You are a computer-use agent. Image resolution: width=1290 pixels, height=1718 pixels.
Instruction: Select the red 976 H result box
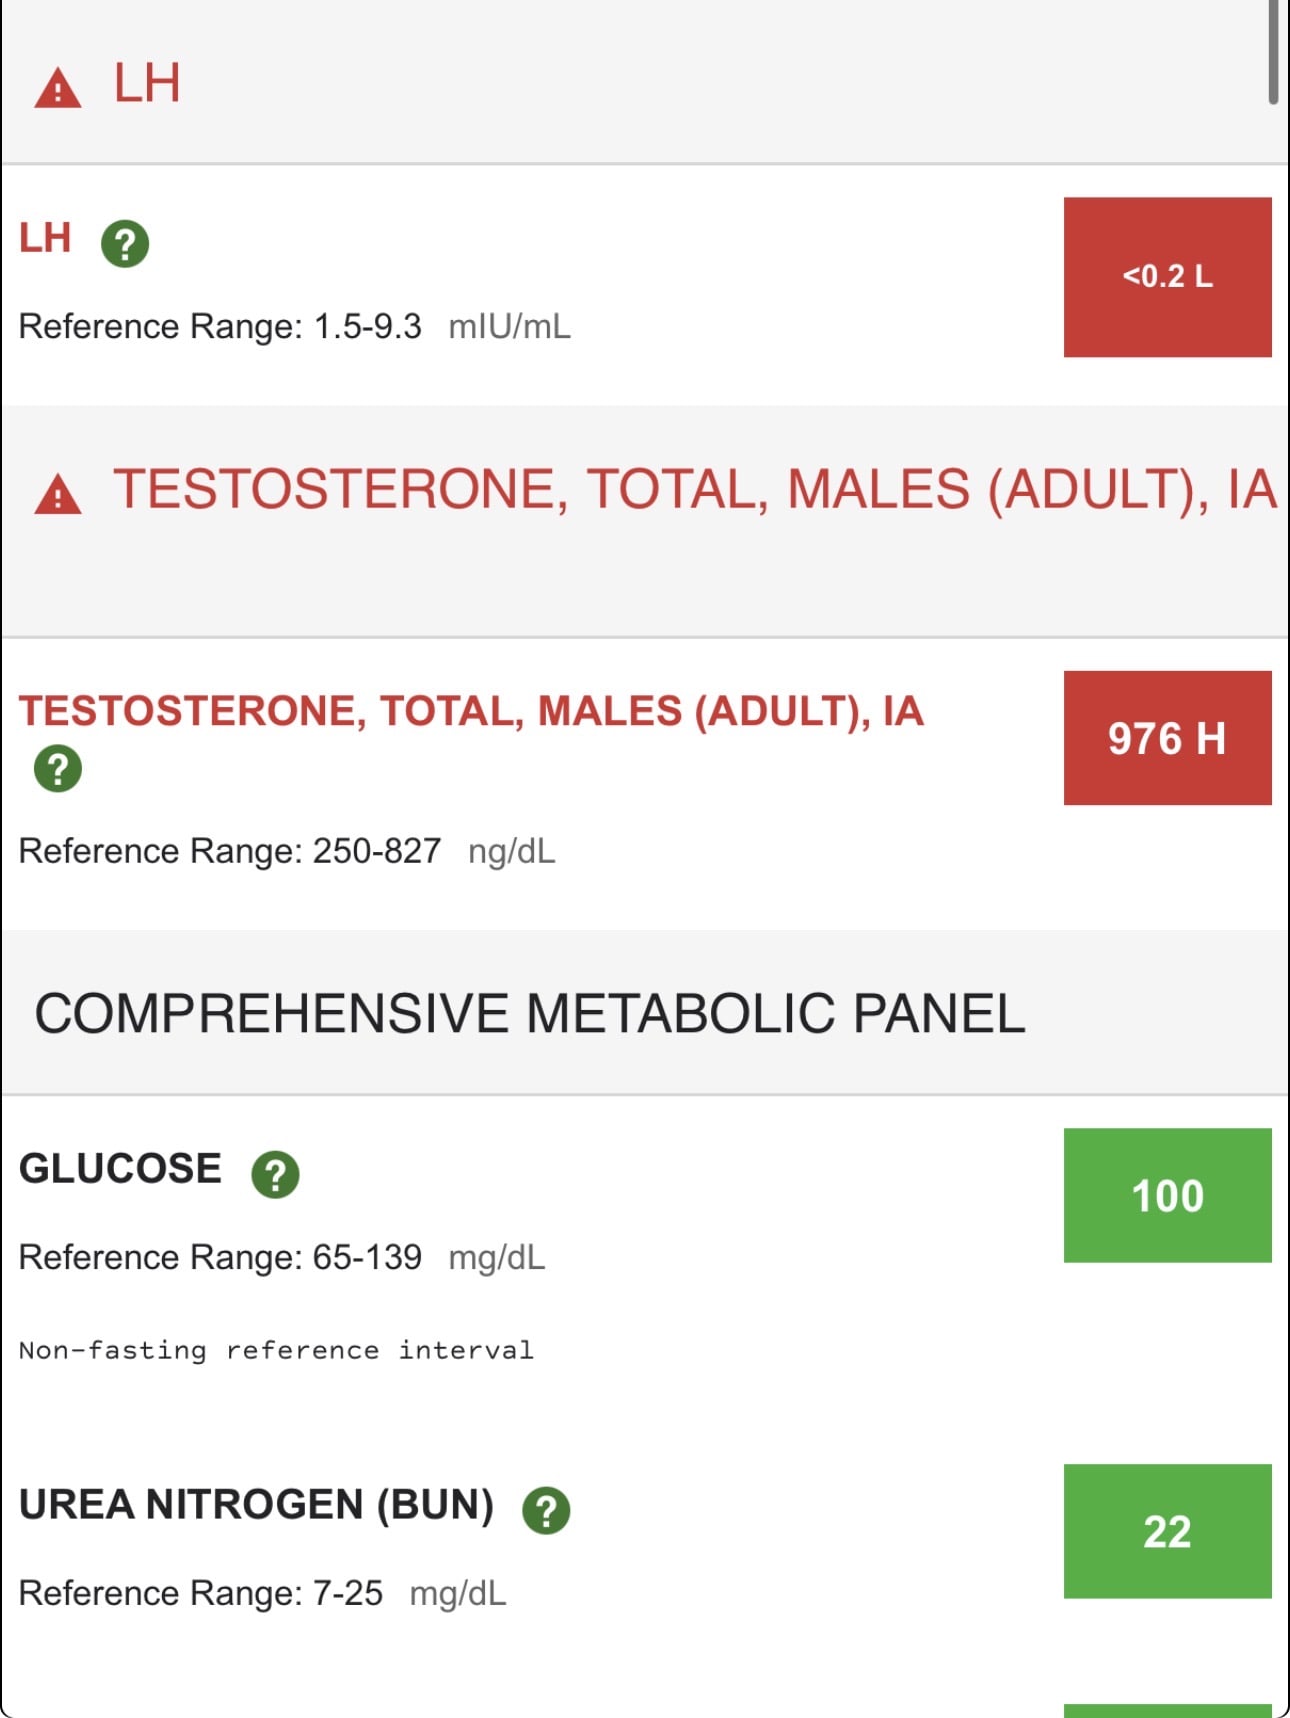click(x=1167, y=738)
